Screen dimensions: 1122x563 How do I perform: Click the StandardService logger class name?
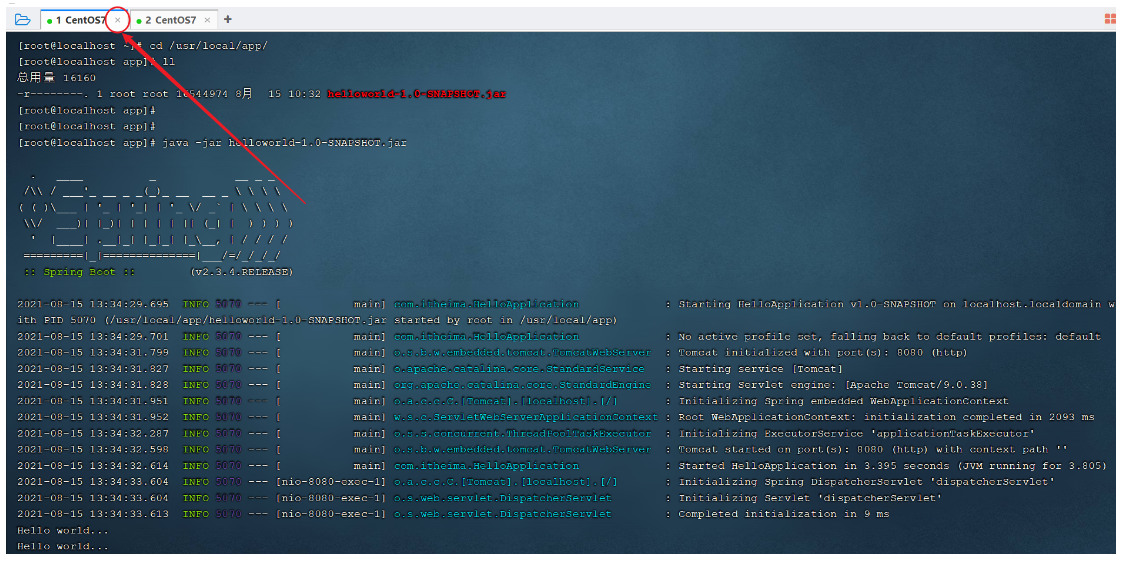coord(519,369)
